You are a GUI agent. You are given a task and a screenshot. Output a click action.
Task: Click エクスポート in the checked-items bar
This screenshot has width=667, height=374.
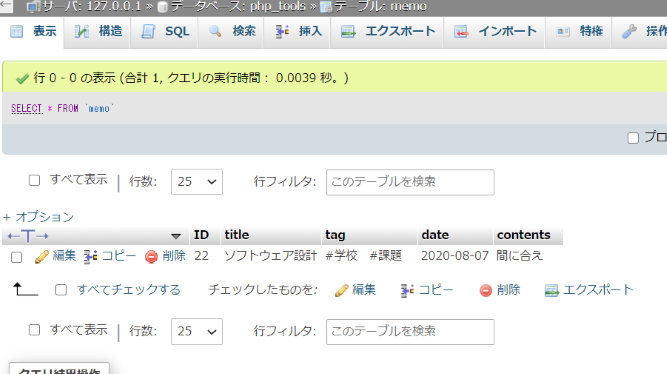click(598, 290)
